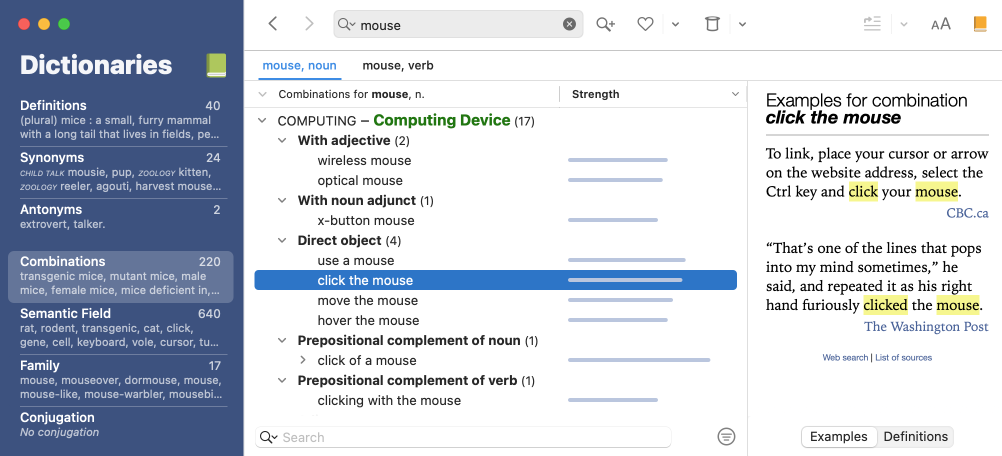Screen dimensions: 1002x456
Task: Click the back navigation arrow
Action: pos(273,24)
